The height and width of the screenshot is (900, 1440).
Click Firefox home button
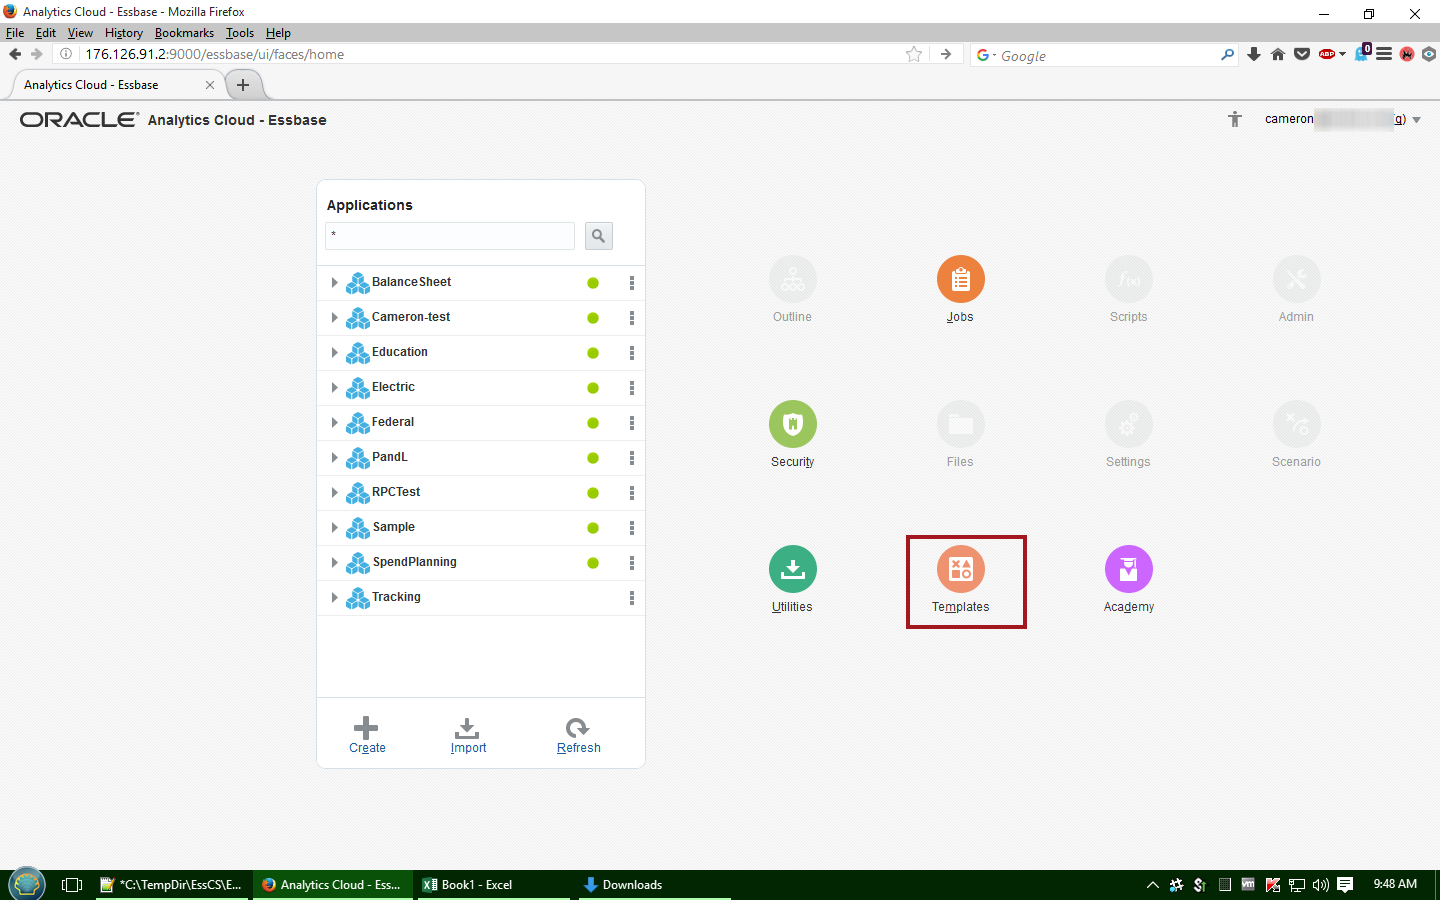[x=1278, y=54]
